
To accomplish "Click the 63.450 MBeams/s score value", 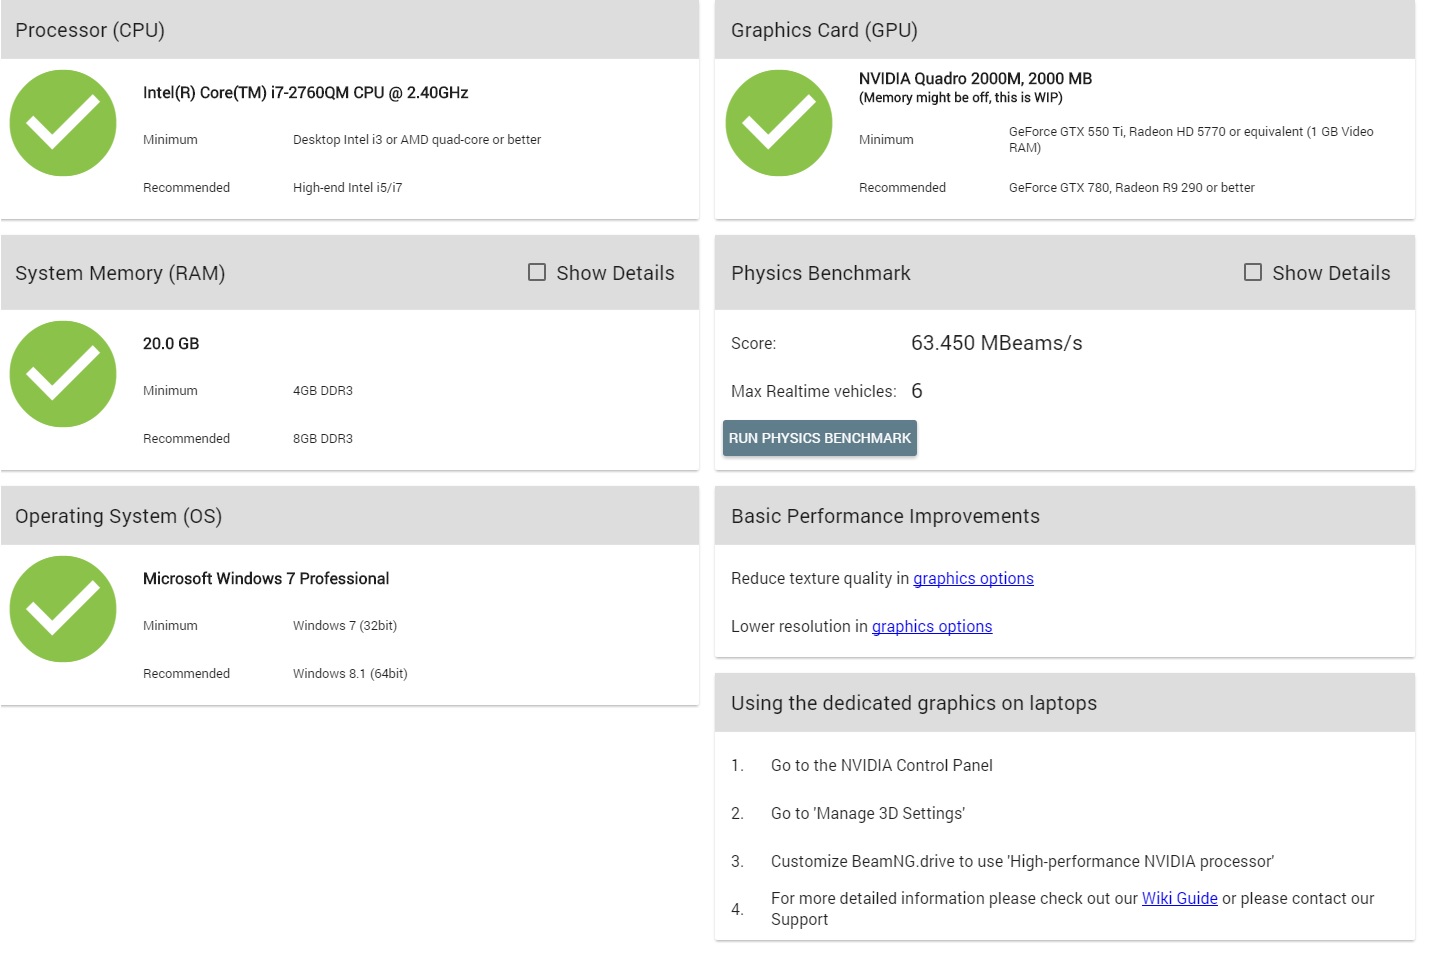I will click(997, 343).
